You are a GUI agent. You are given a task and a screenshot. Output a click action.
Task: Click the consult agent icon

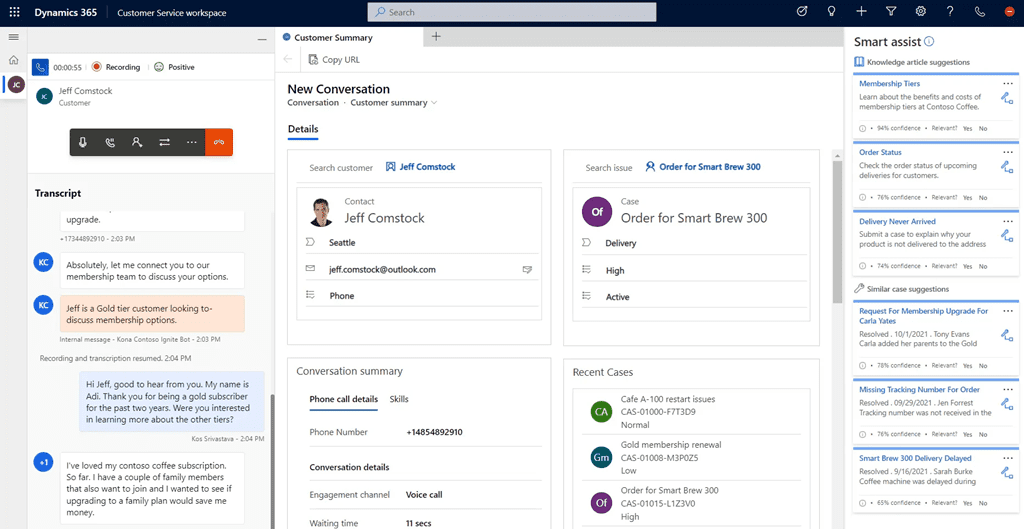[x=137, y=143]
